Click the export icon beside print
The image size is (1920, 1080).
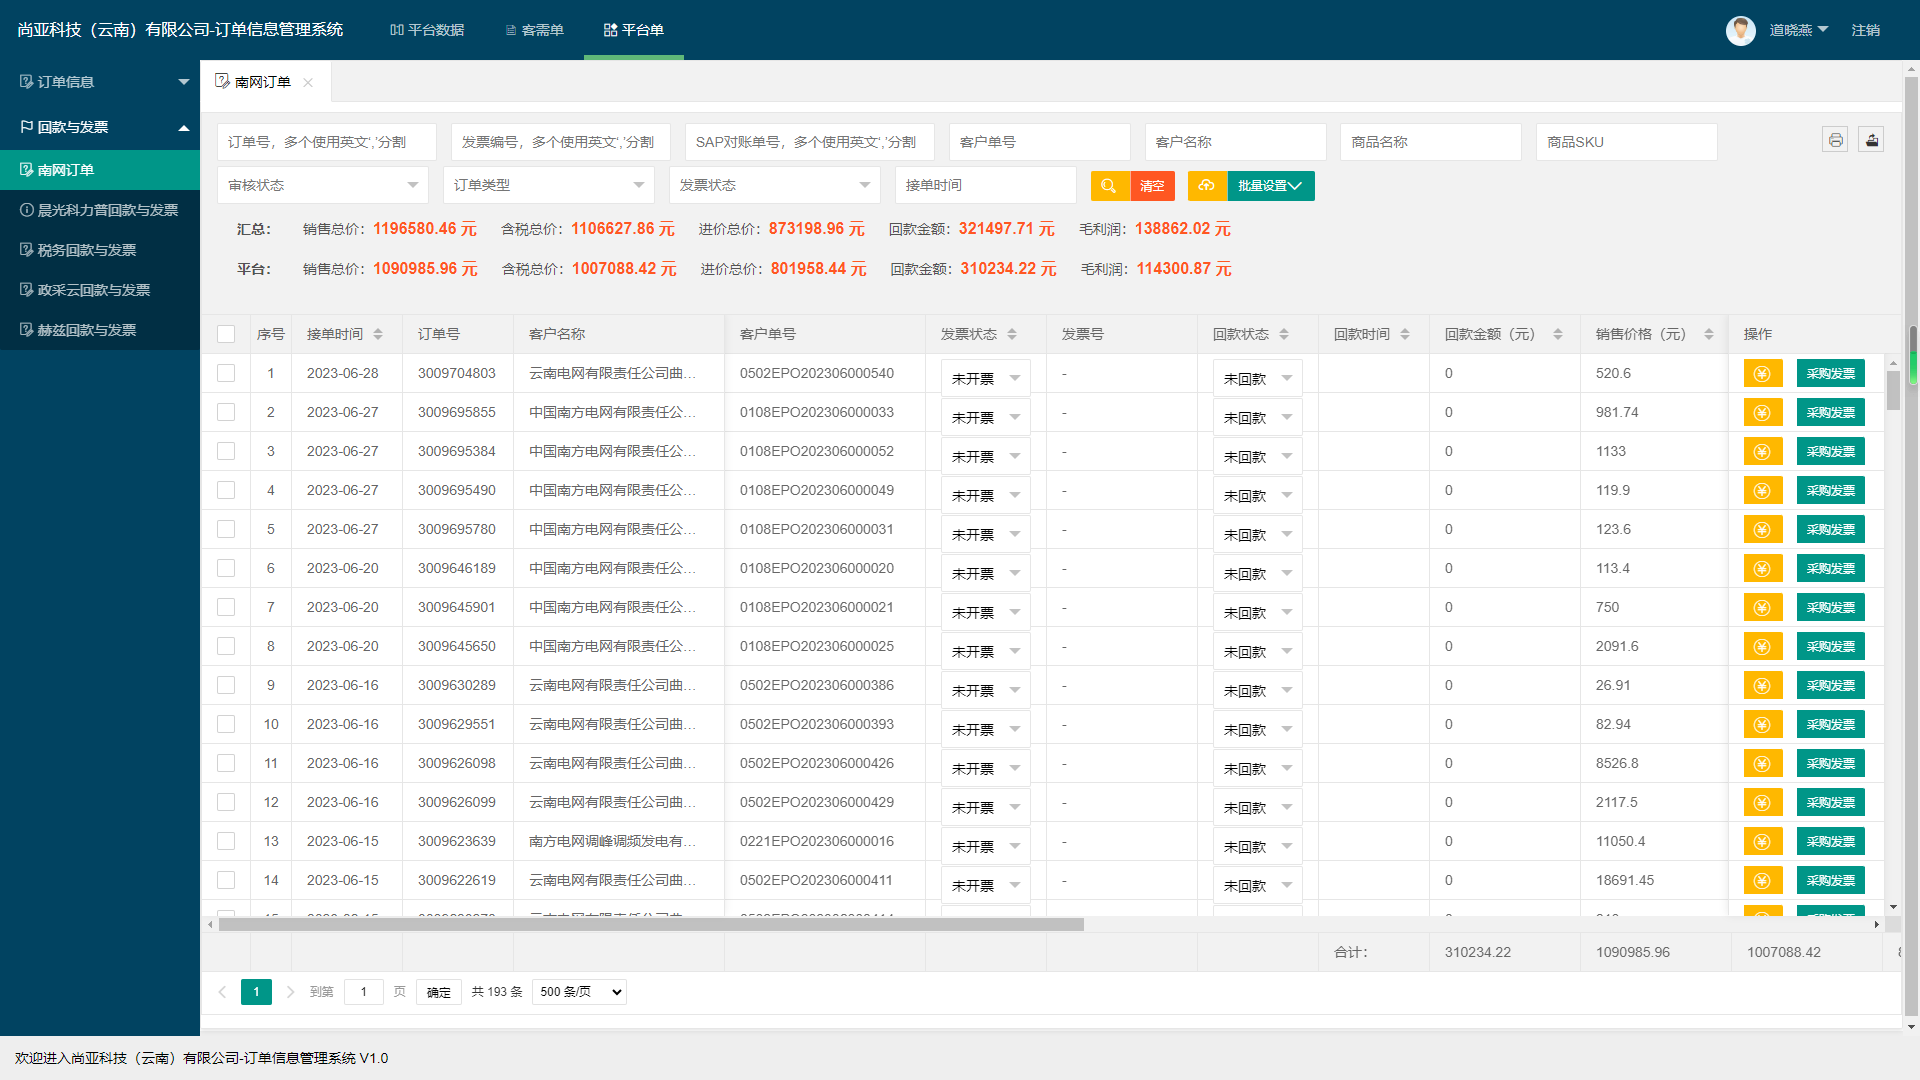point(1871,140)
